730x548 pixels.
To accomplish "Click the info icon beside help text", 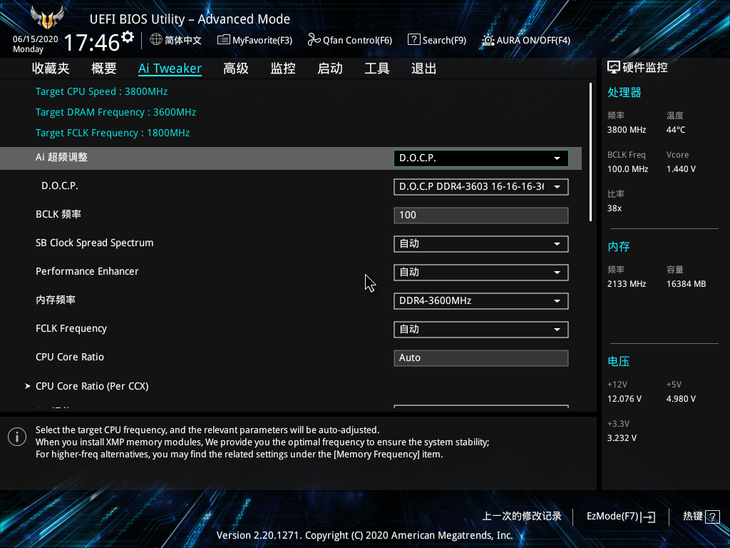I will click(16, 437).
